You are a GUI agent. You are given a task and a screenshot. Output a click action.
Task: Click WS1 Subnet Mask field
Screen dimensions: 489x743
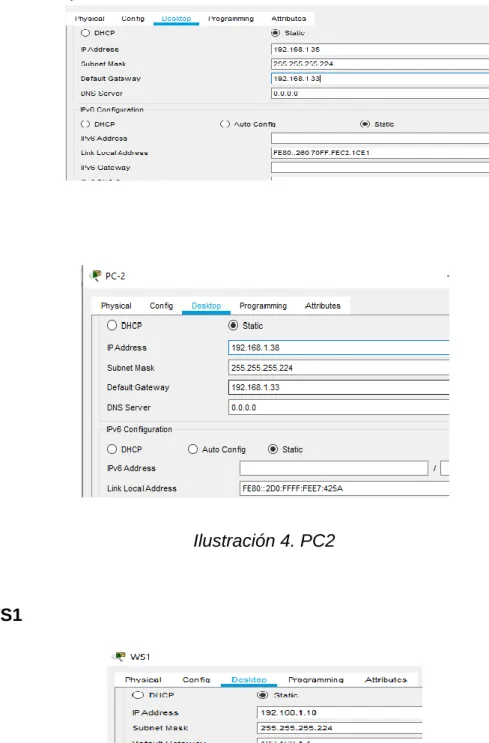click(339, 727)
